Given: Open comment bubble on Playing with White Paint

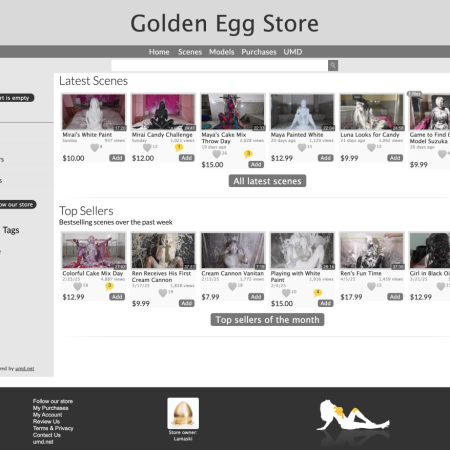Looking at the screenshot, I should tap(318, 293).
